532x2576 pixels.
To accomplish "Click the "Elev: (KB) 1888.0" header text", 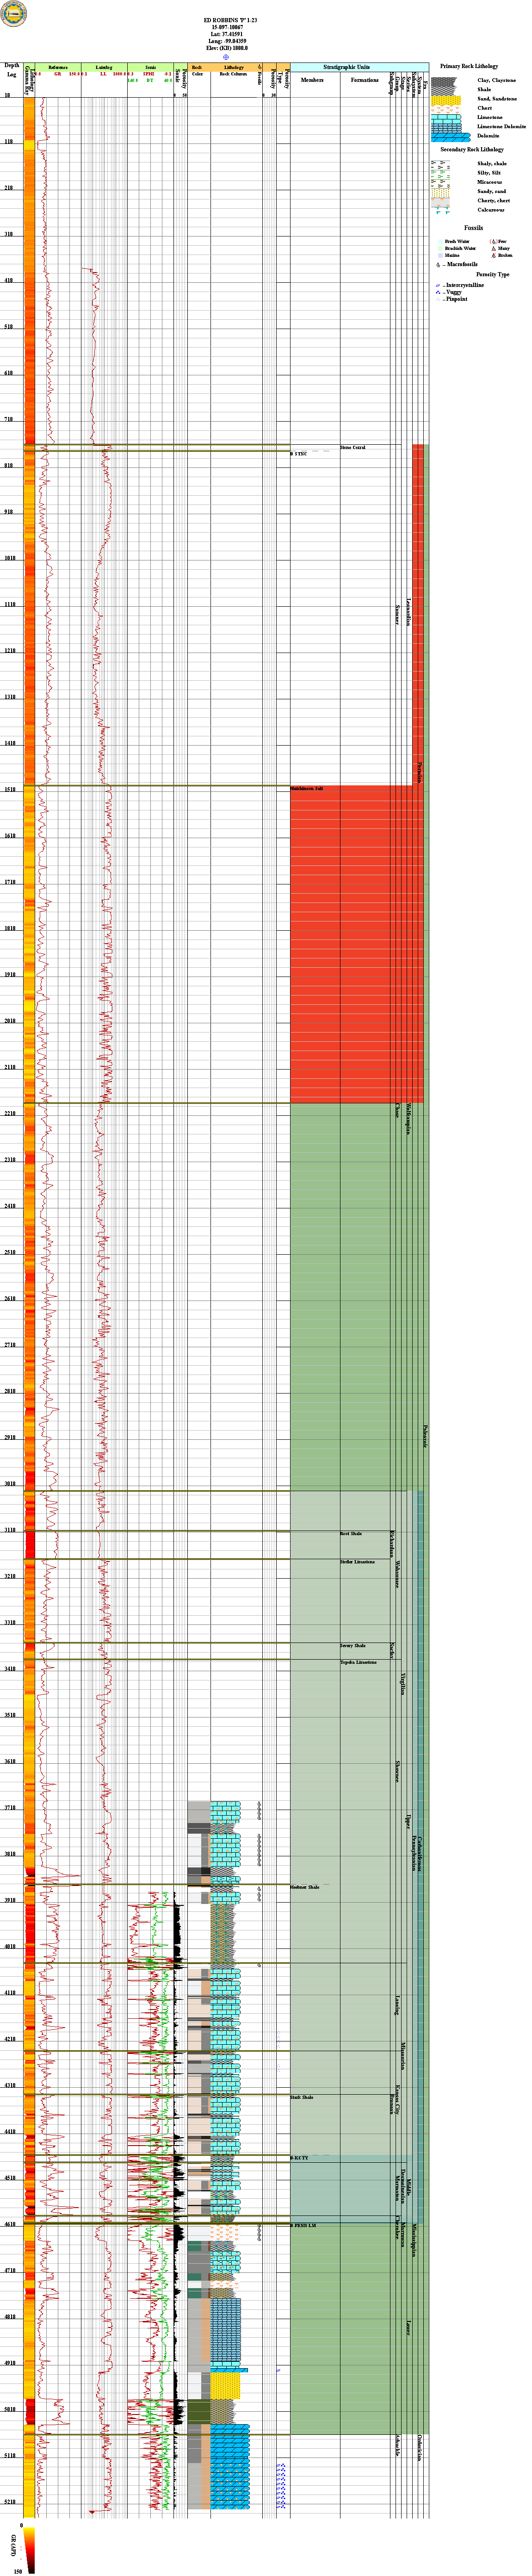I will click(x=226, y=48).
